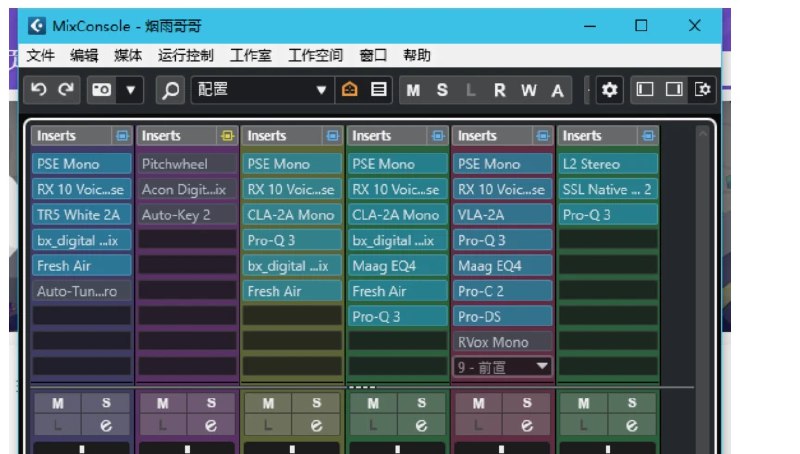
Task: Toggle global Listen L in toolbar
Action: pos(470,90)
